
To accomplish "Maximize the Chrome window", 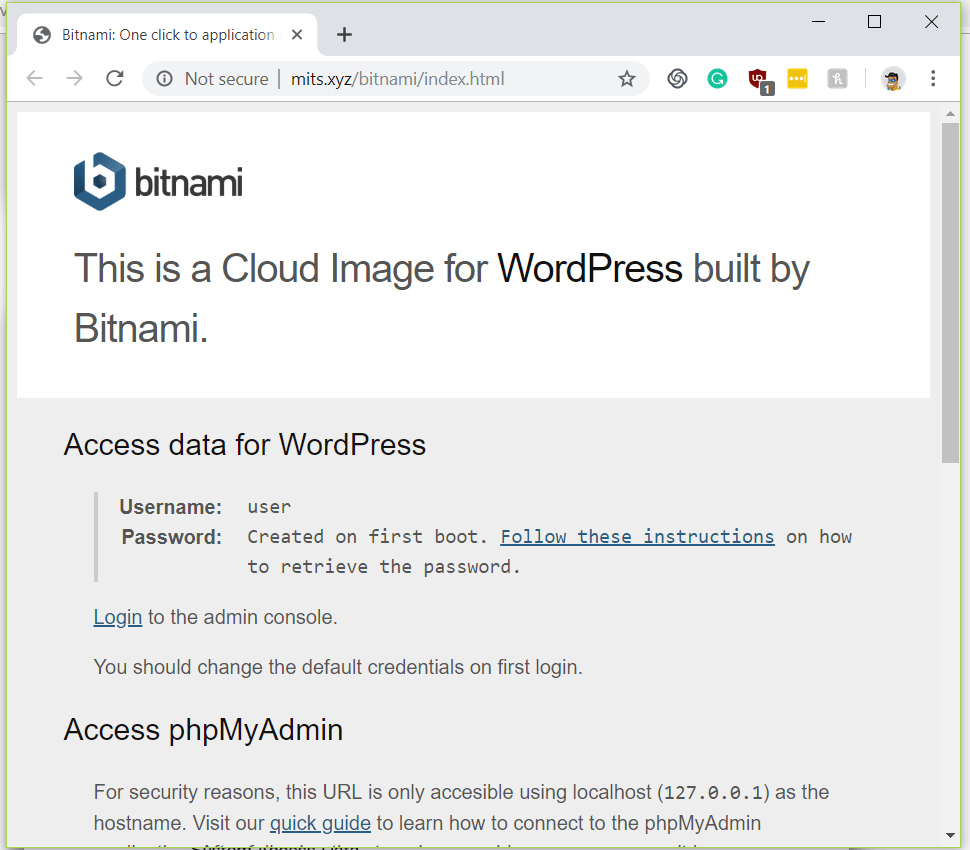I will coord(874,22).
